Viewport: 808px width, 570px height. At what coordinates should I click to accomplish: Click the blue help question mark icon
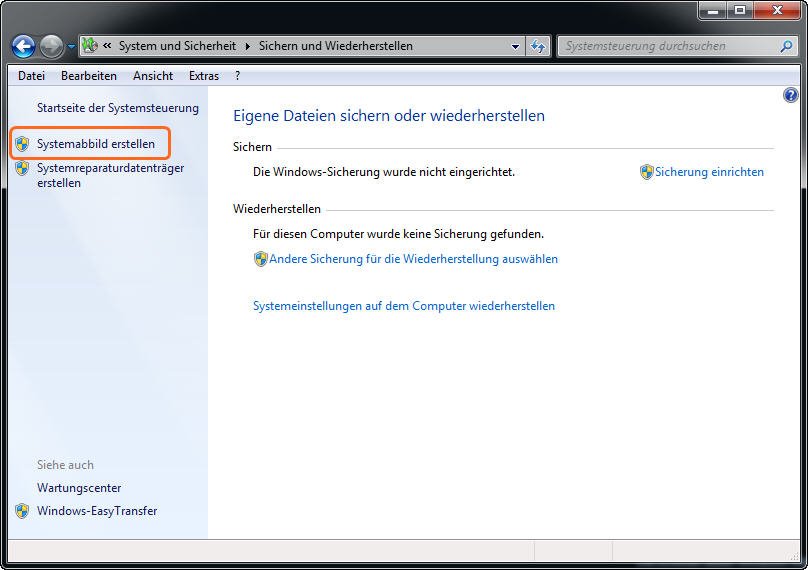point(790,95)
